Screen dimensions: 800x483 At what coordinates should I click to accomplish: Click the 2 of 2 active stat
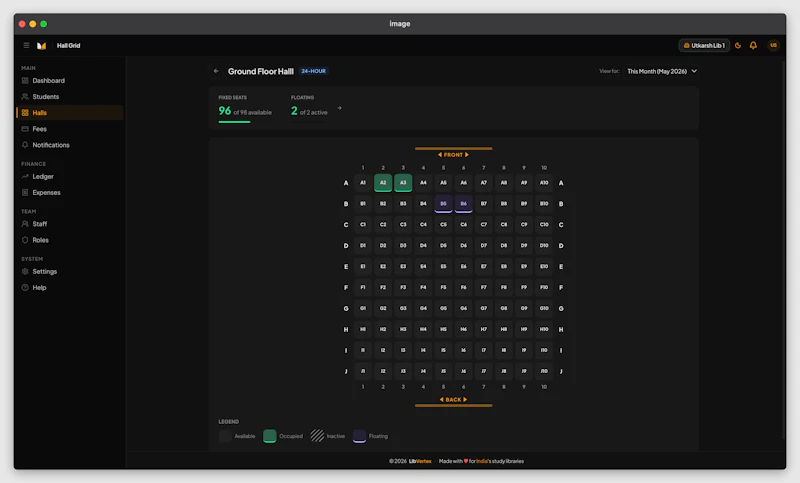(x=309, y=111)
